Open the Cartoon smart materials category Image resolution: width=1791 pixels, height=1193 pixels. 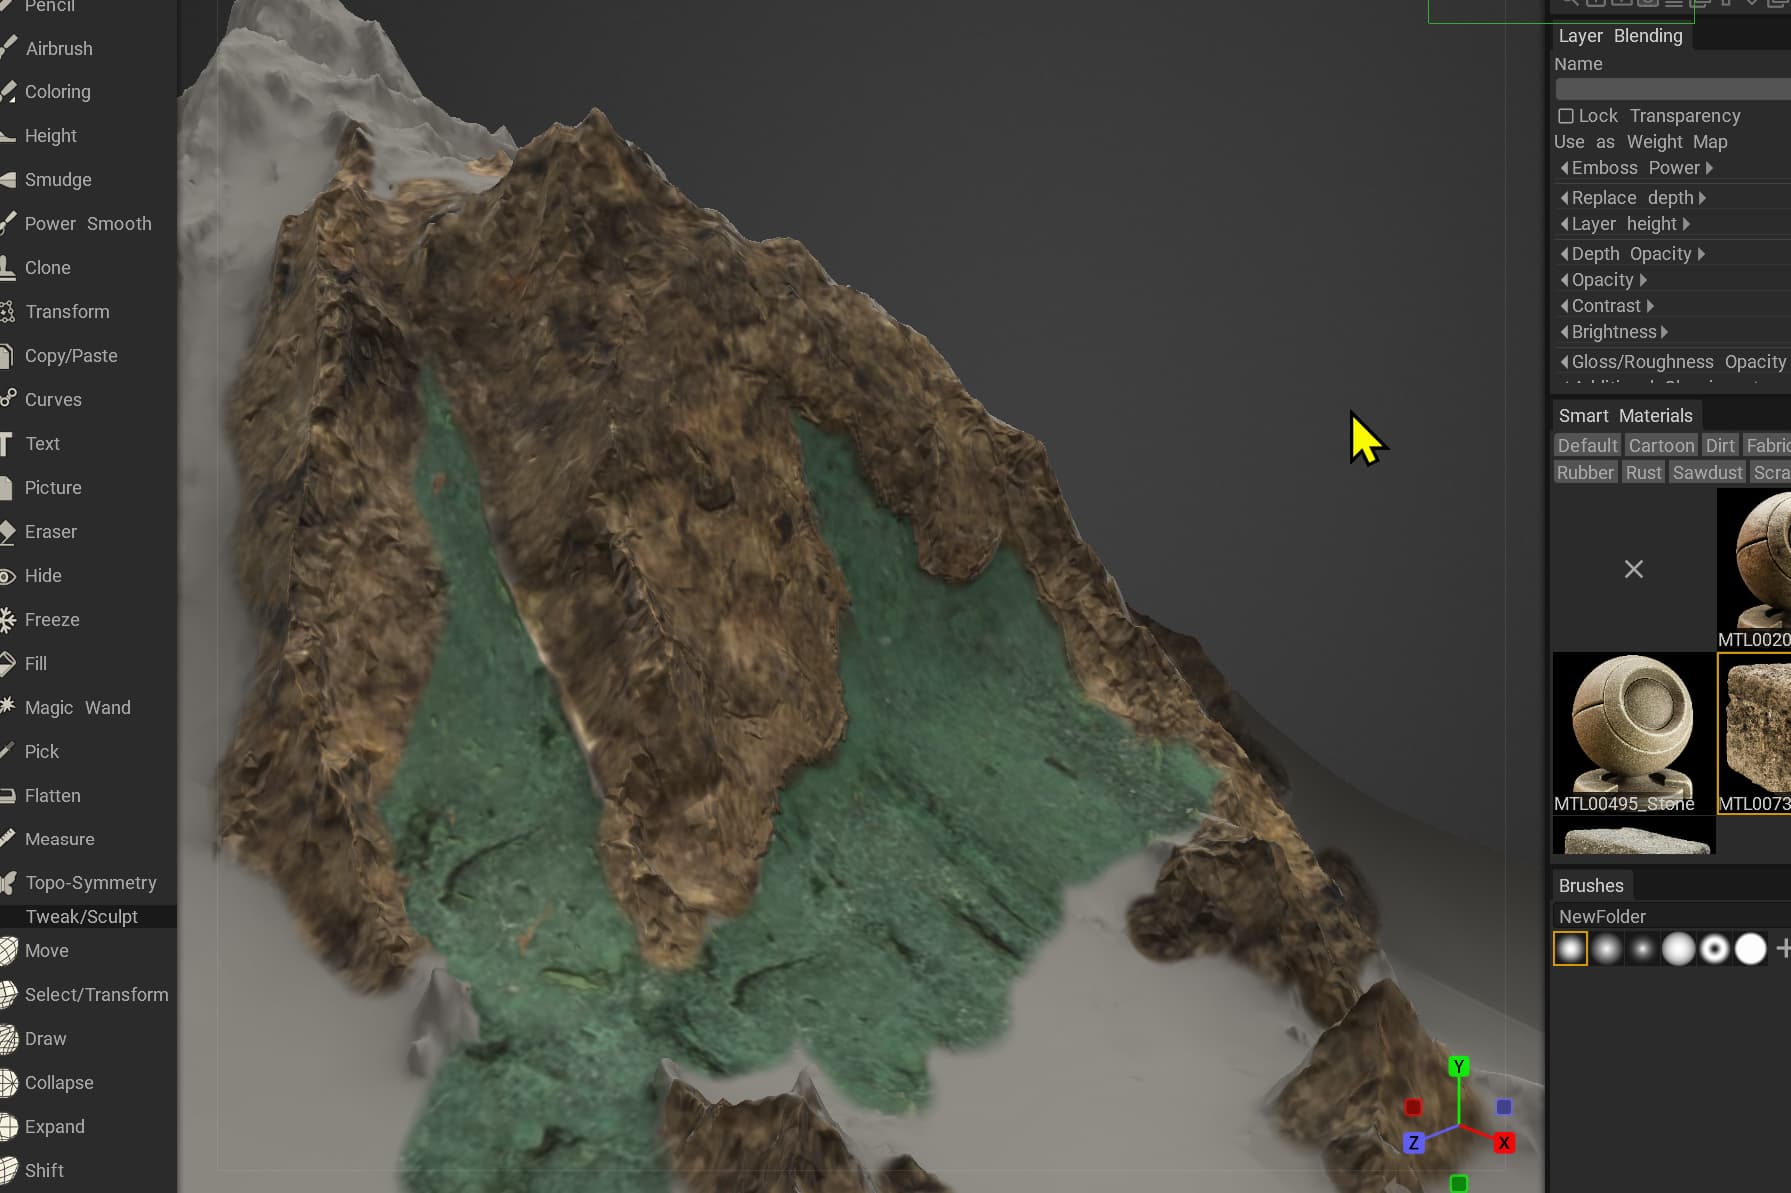(x=1661, y=446)
